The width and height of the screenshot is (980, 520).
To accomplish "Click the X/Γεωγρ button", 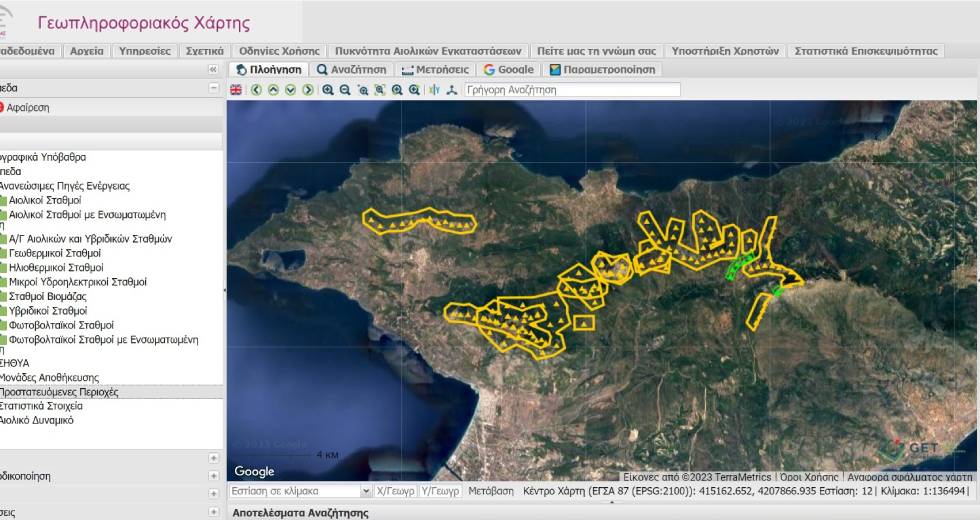I will click(396, 491).
